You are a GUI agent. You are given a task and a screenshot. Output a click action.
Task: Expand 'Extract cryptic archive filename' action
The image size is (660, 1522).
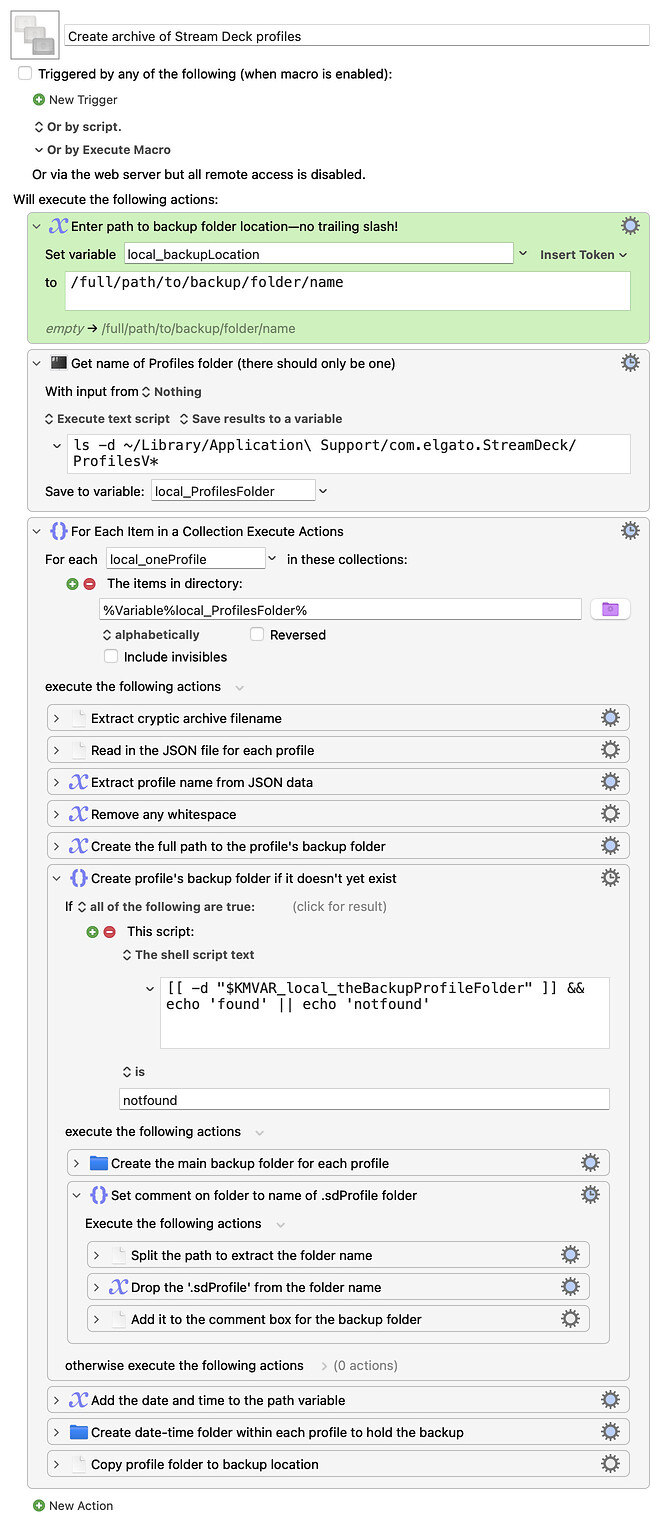(x=57, y=718)
